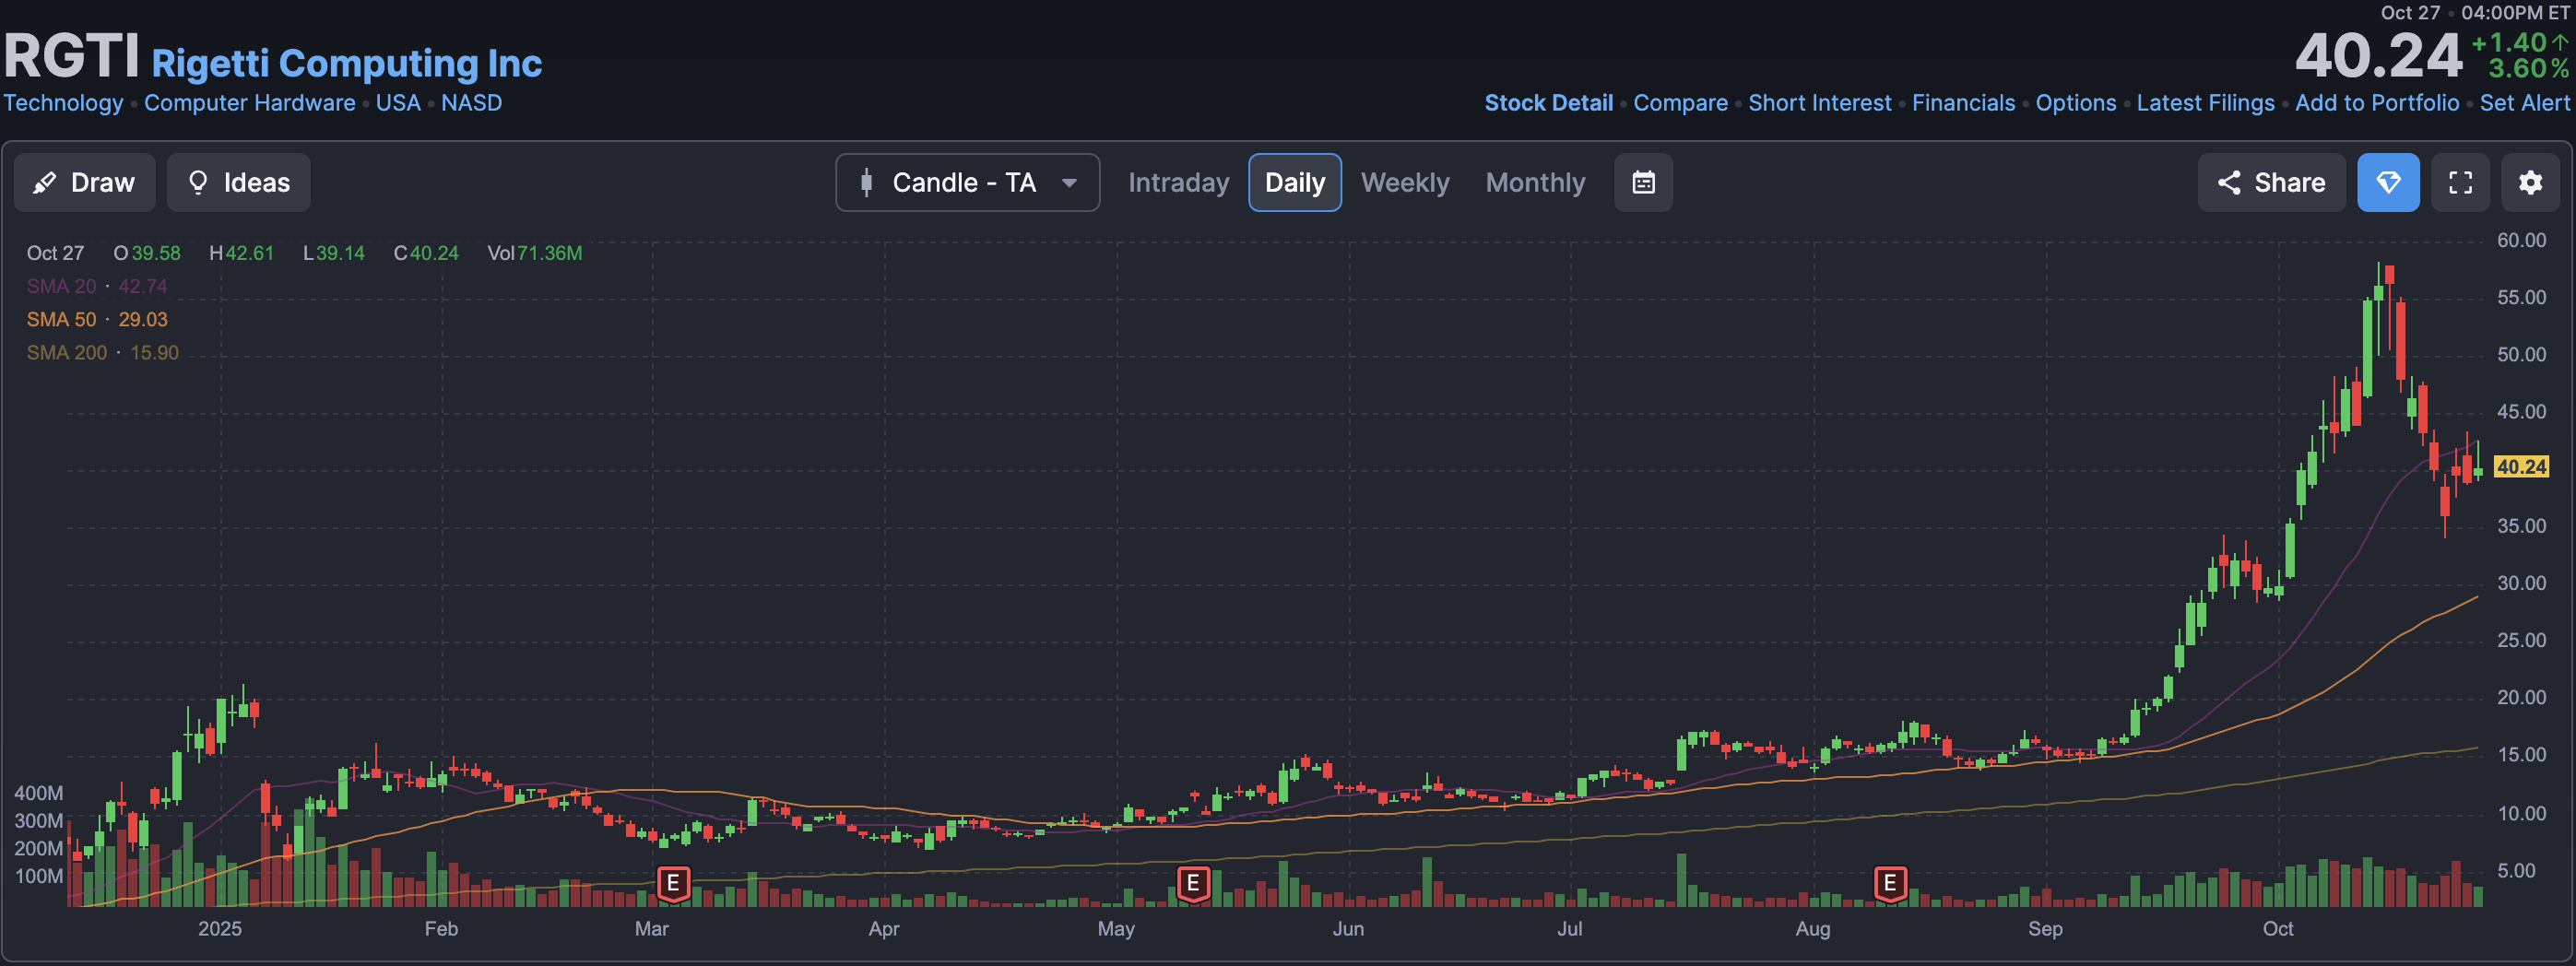The width and height of the screenshot is (2576, 966).
Task: Open the calendar date range icon
Action: click(1643, 182)
